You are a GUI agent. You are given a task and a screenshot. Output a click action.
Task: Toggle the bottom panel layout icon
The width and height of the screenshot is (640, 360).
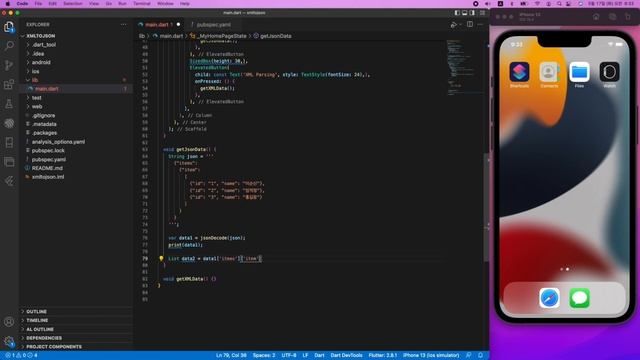pyautogui.click(x=464, y=13)
